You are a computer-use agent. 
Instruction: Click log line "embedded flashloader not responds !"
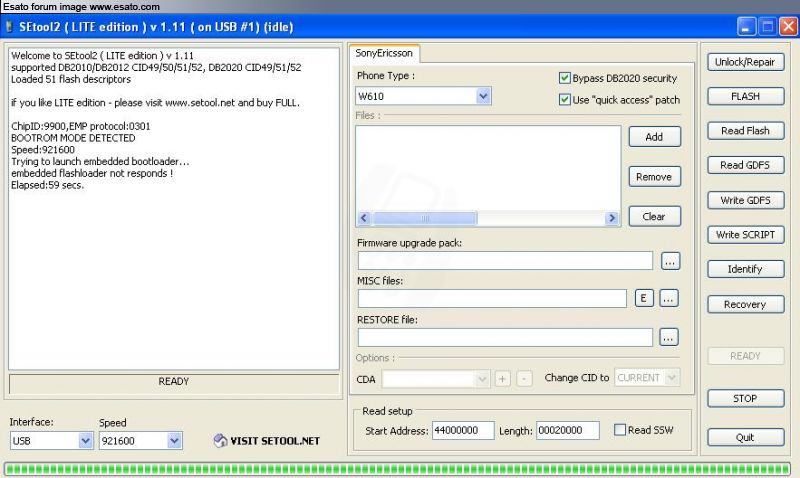pyautogui.click(x=92, y=173)
